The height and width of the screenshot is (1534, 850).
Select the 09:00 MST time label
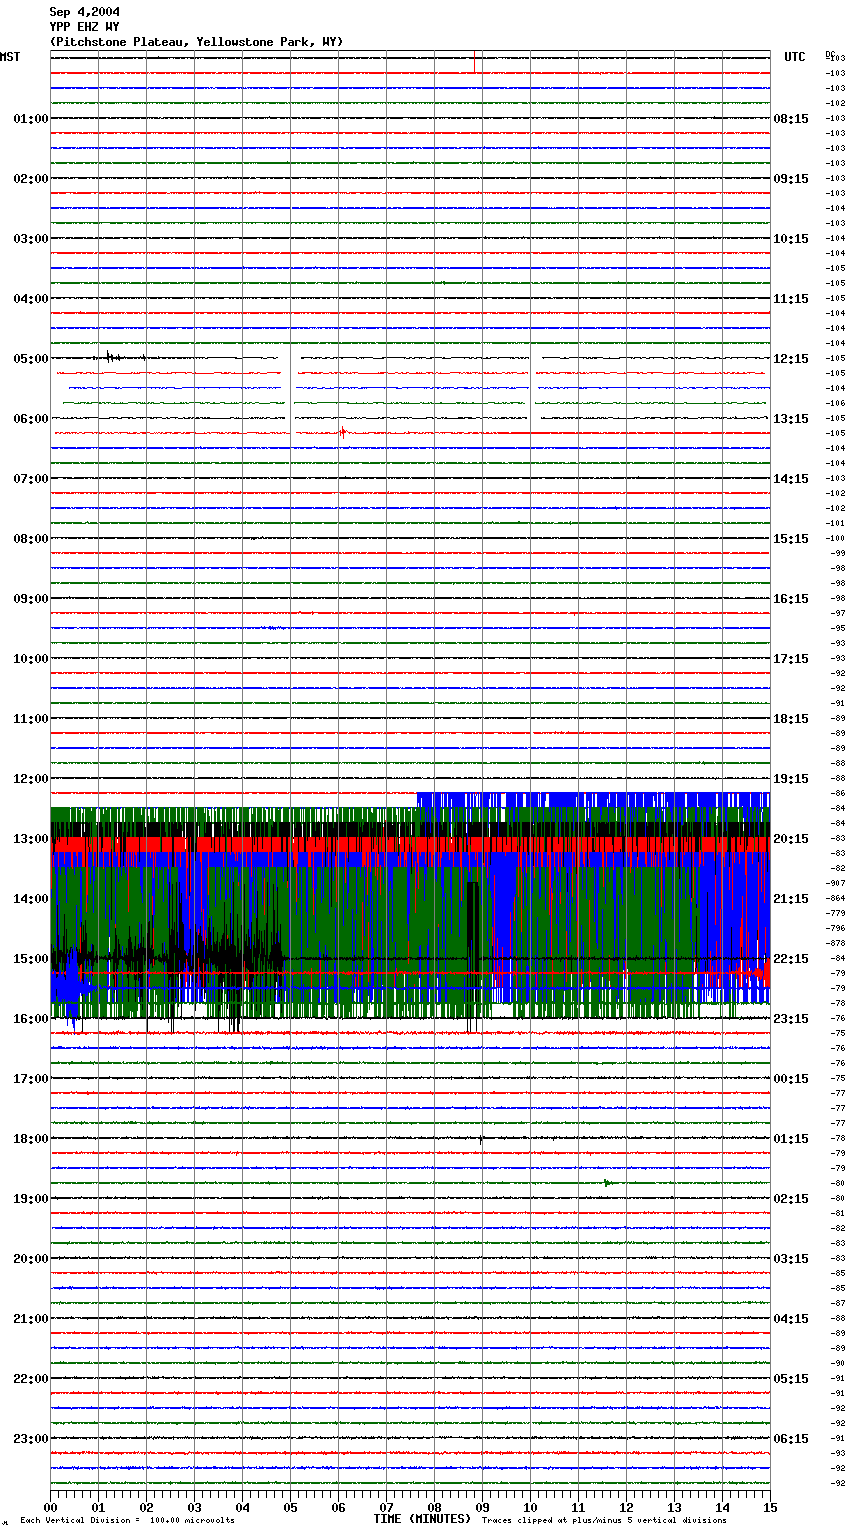point(31,599)
